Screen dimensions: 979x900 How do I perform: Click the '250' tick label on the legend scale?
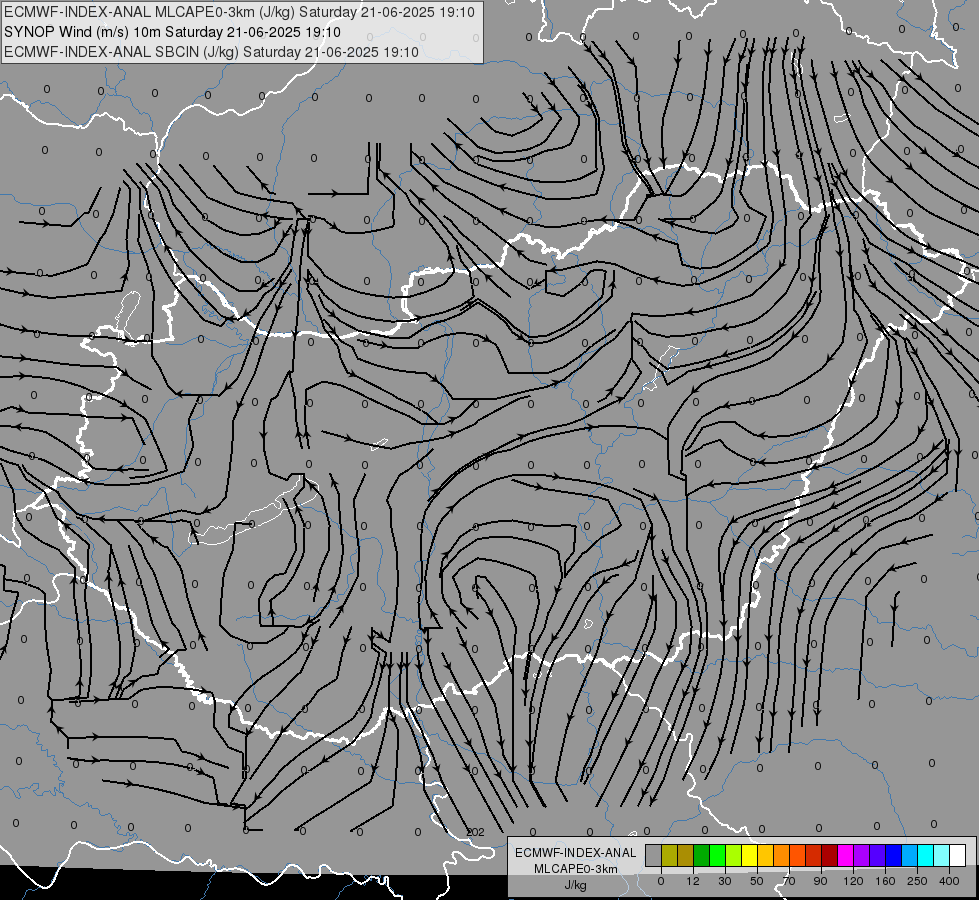917,881
